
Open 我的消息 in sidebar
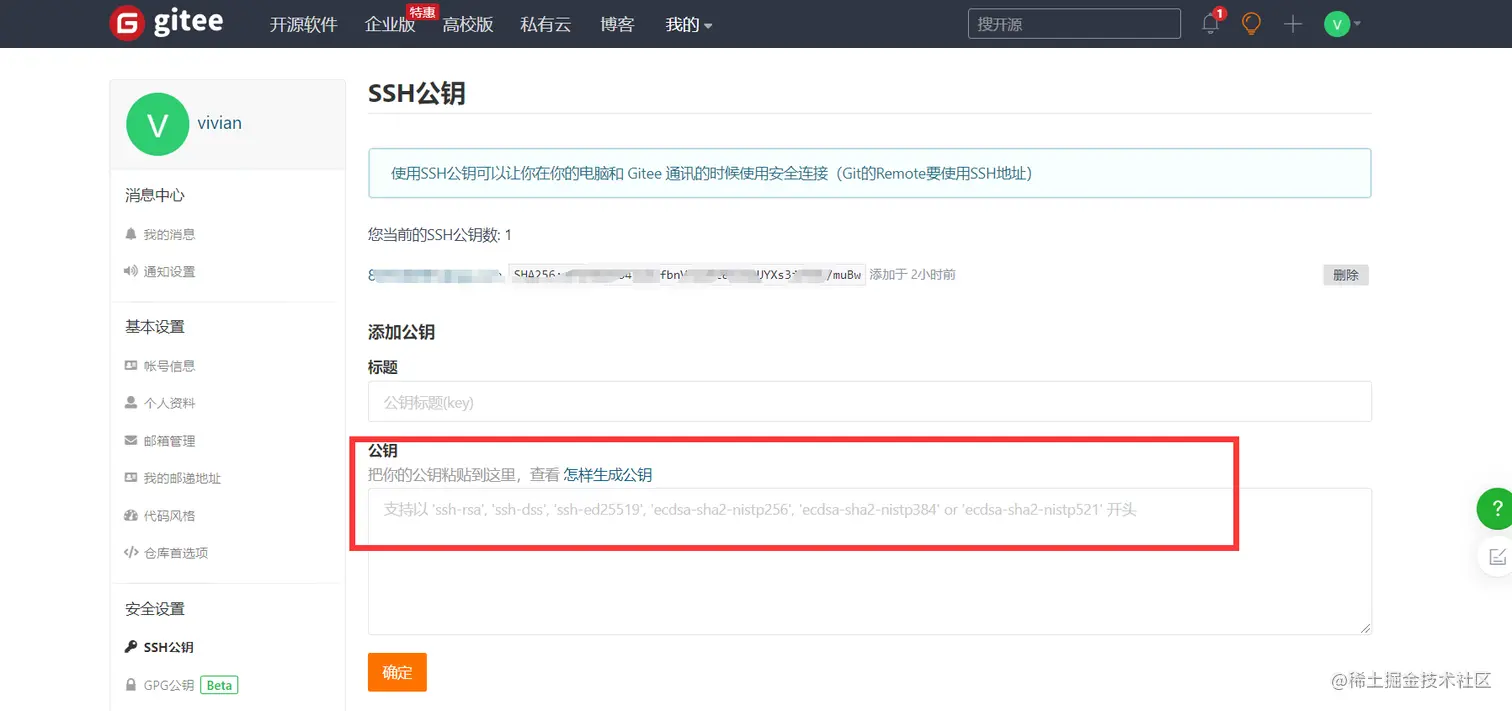click(169, 234)
